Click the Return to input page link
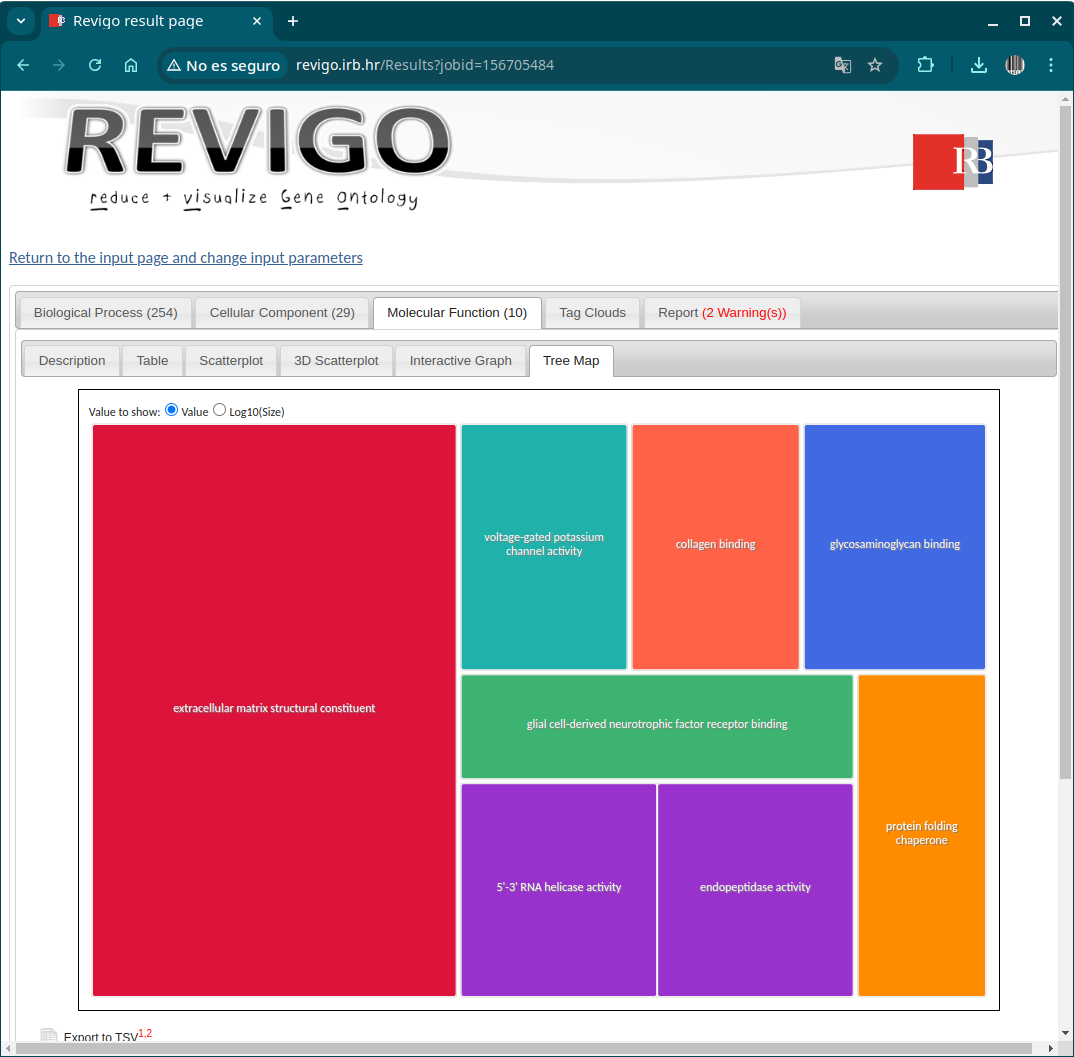 click(186, 258)
